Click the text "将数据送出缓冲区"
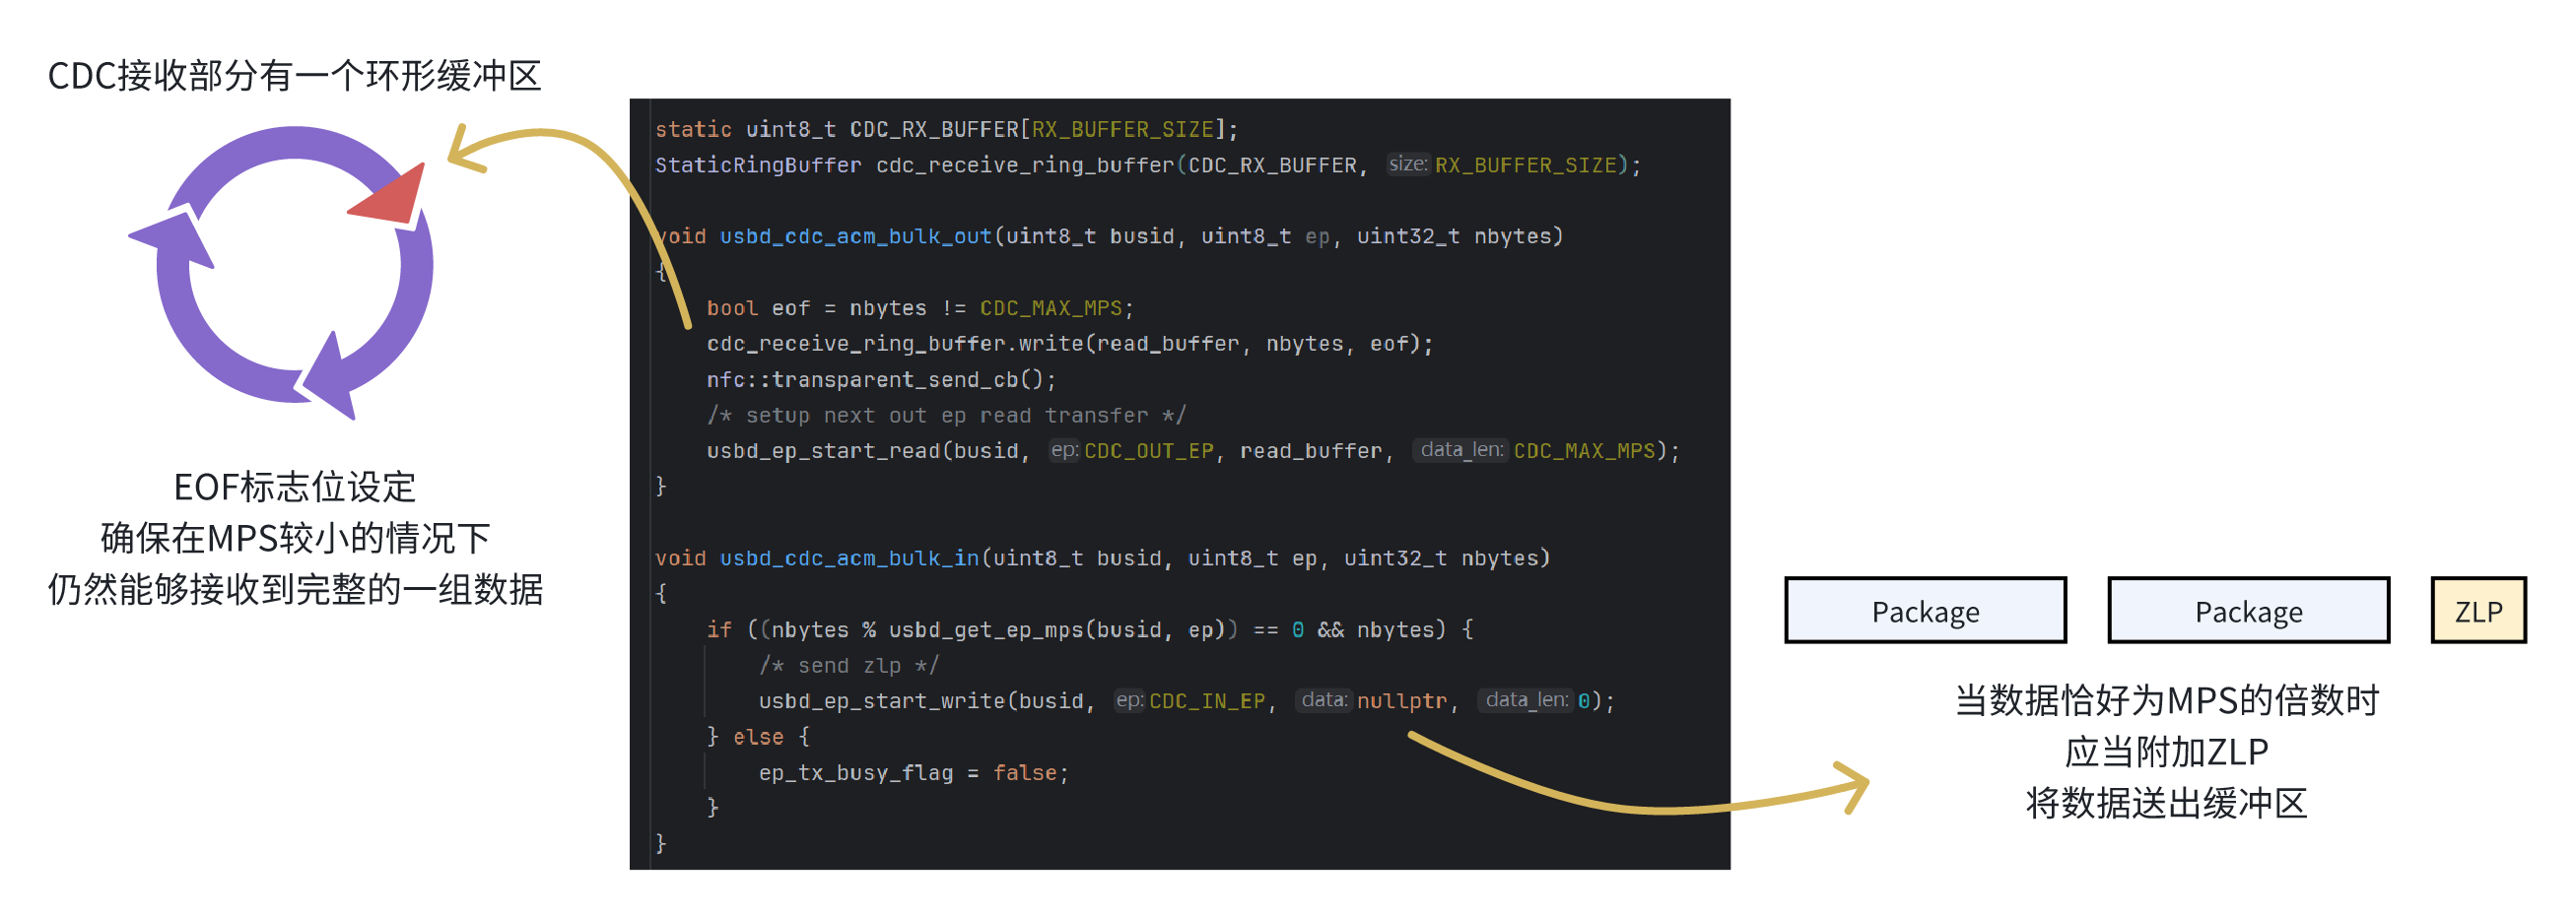This screenshot has width=2576, height=918. tap(2166, 804)
